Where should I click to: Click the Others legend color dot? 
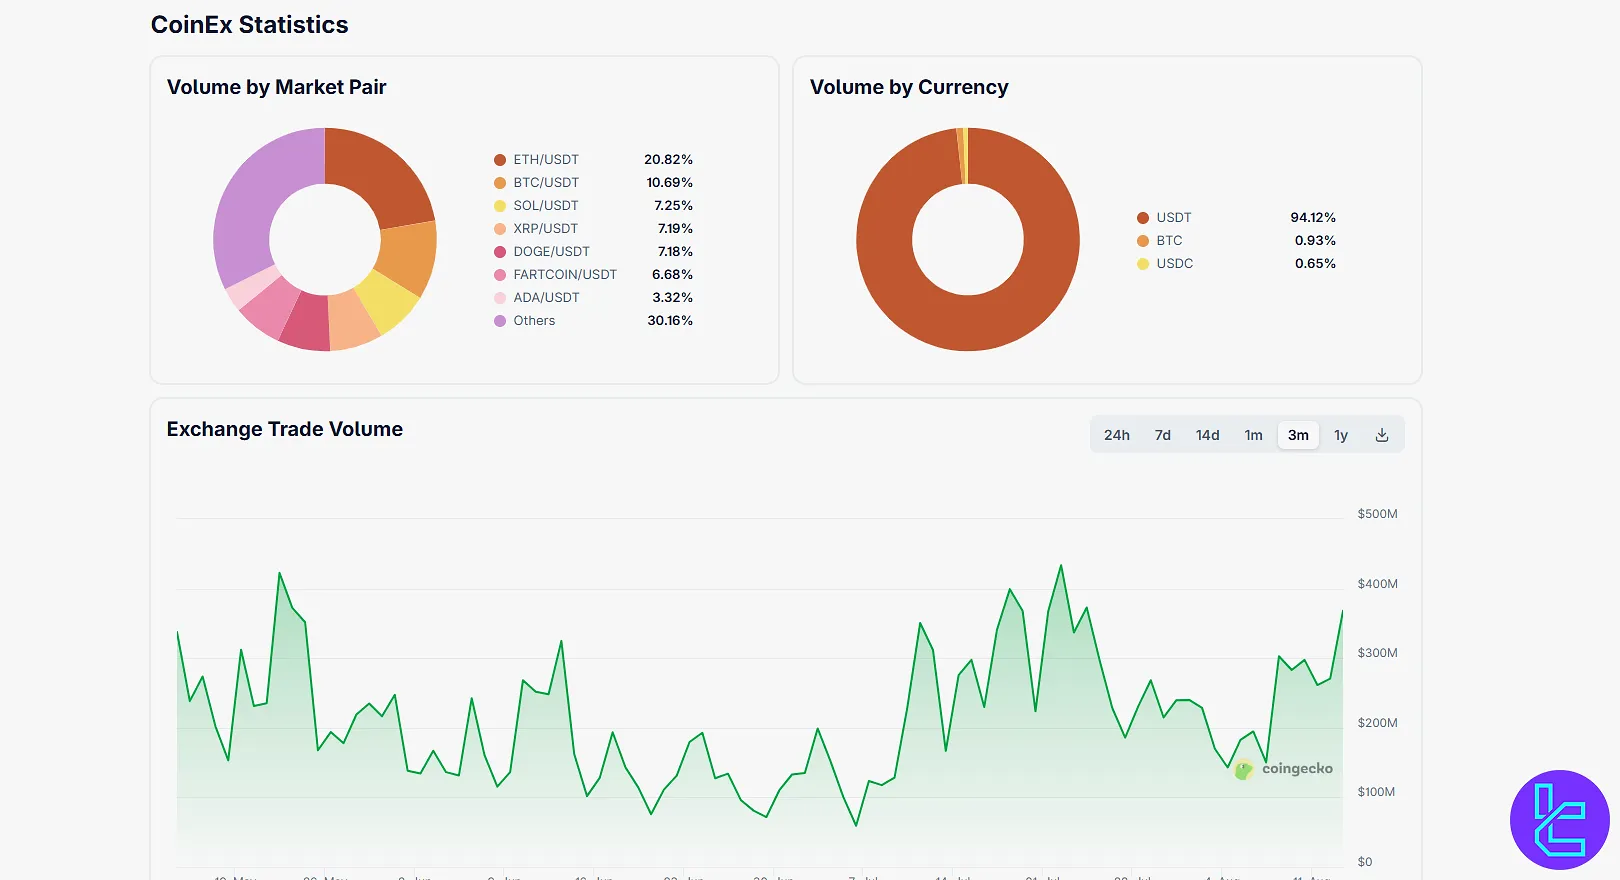coord(500,321)
